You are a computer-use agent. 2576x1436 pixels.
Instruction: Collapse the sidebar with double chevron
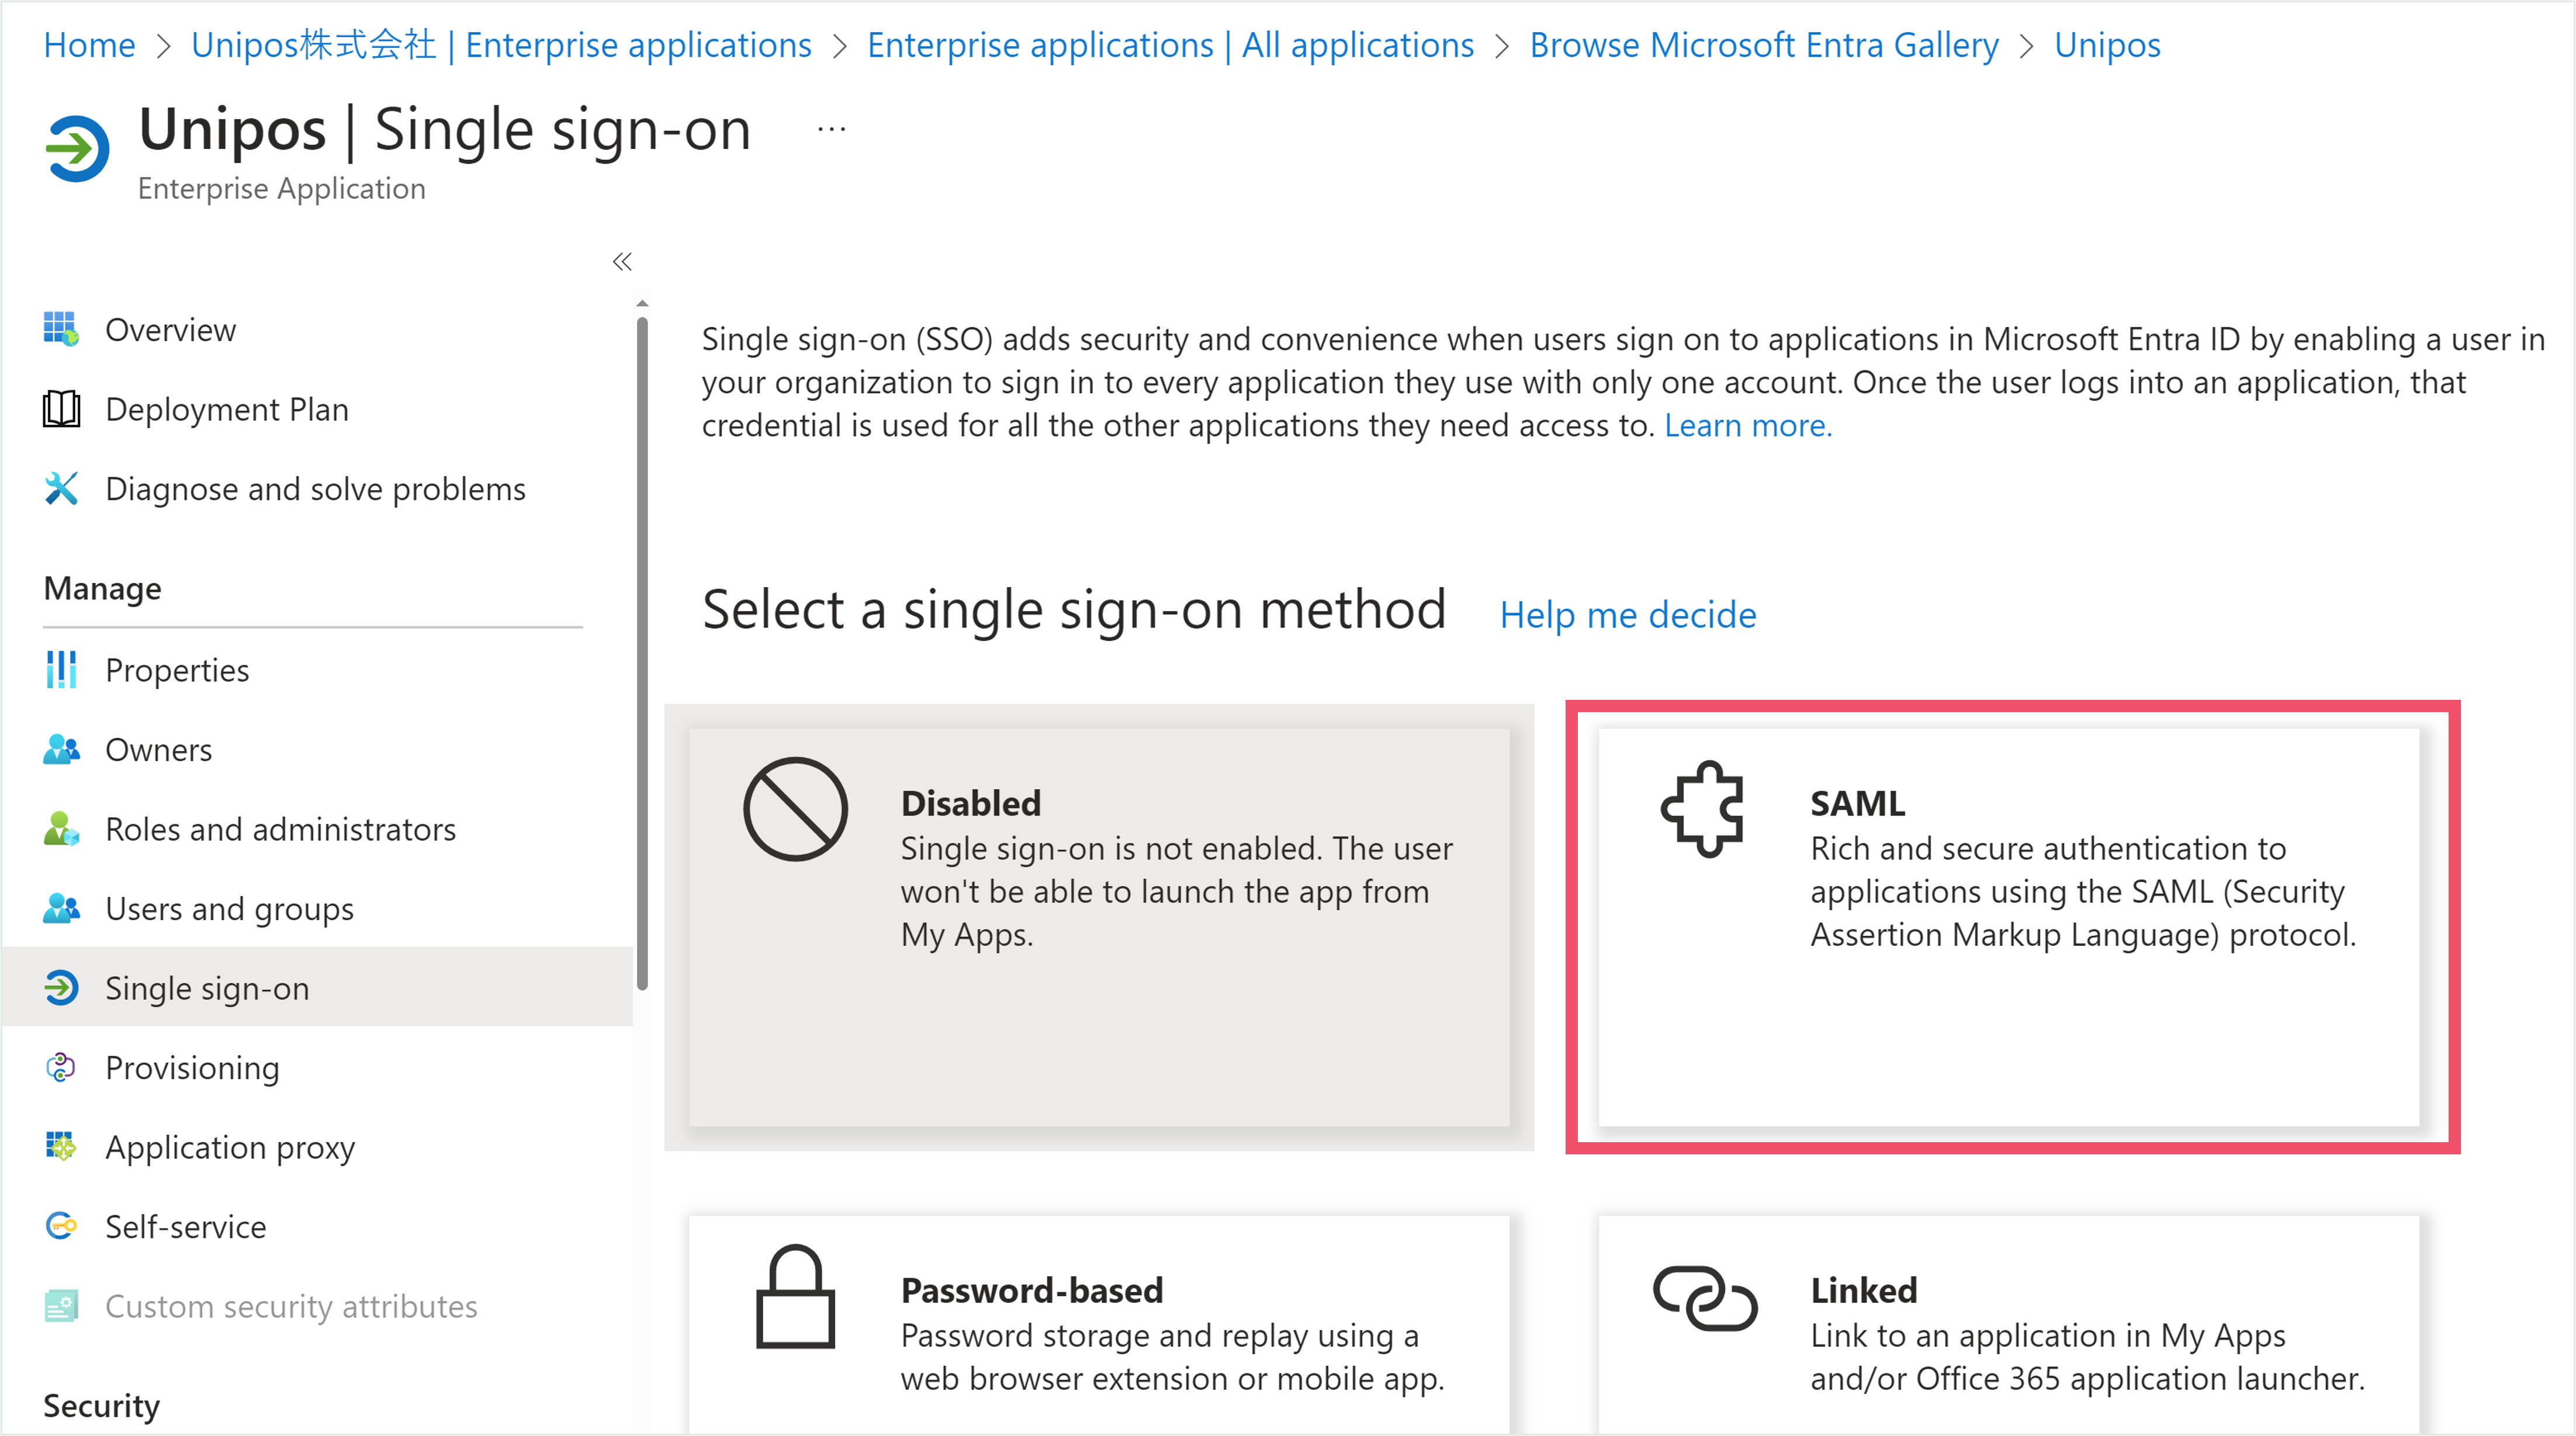coord(622,261)
